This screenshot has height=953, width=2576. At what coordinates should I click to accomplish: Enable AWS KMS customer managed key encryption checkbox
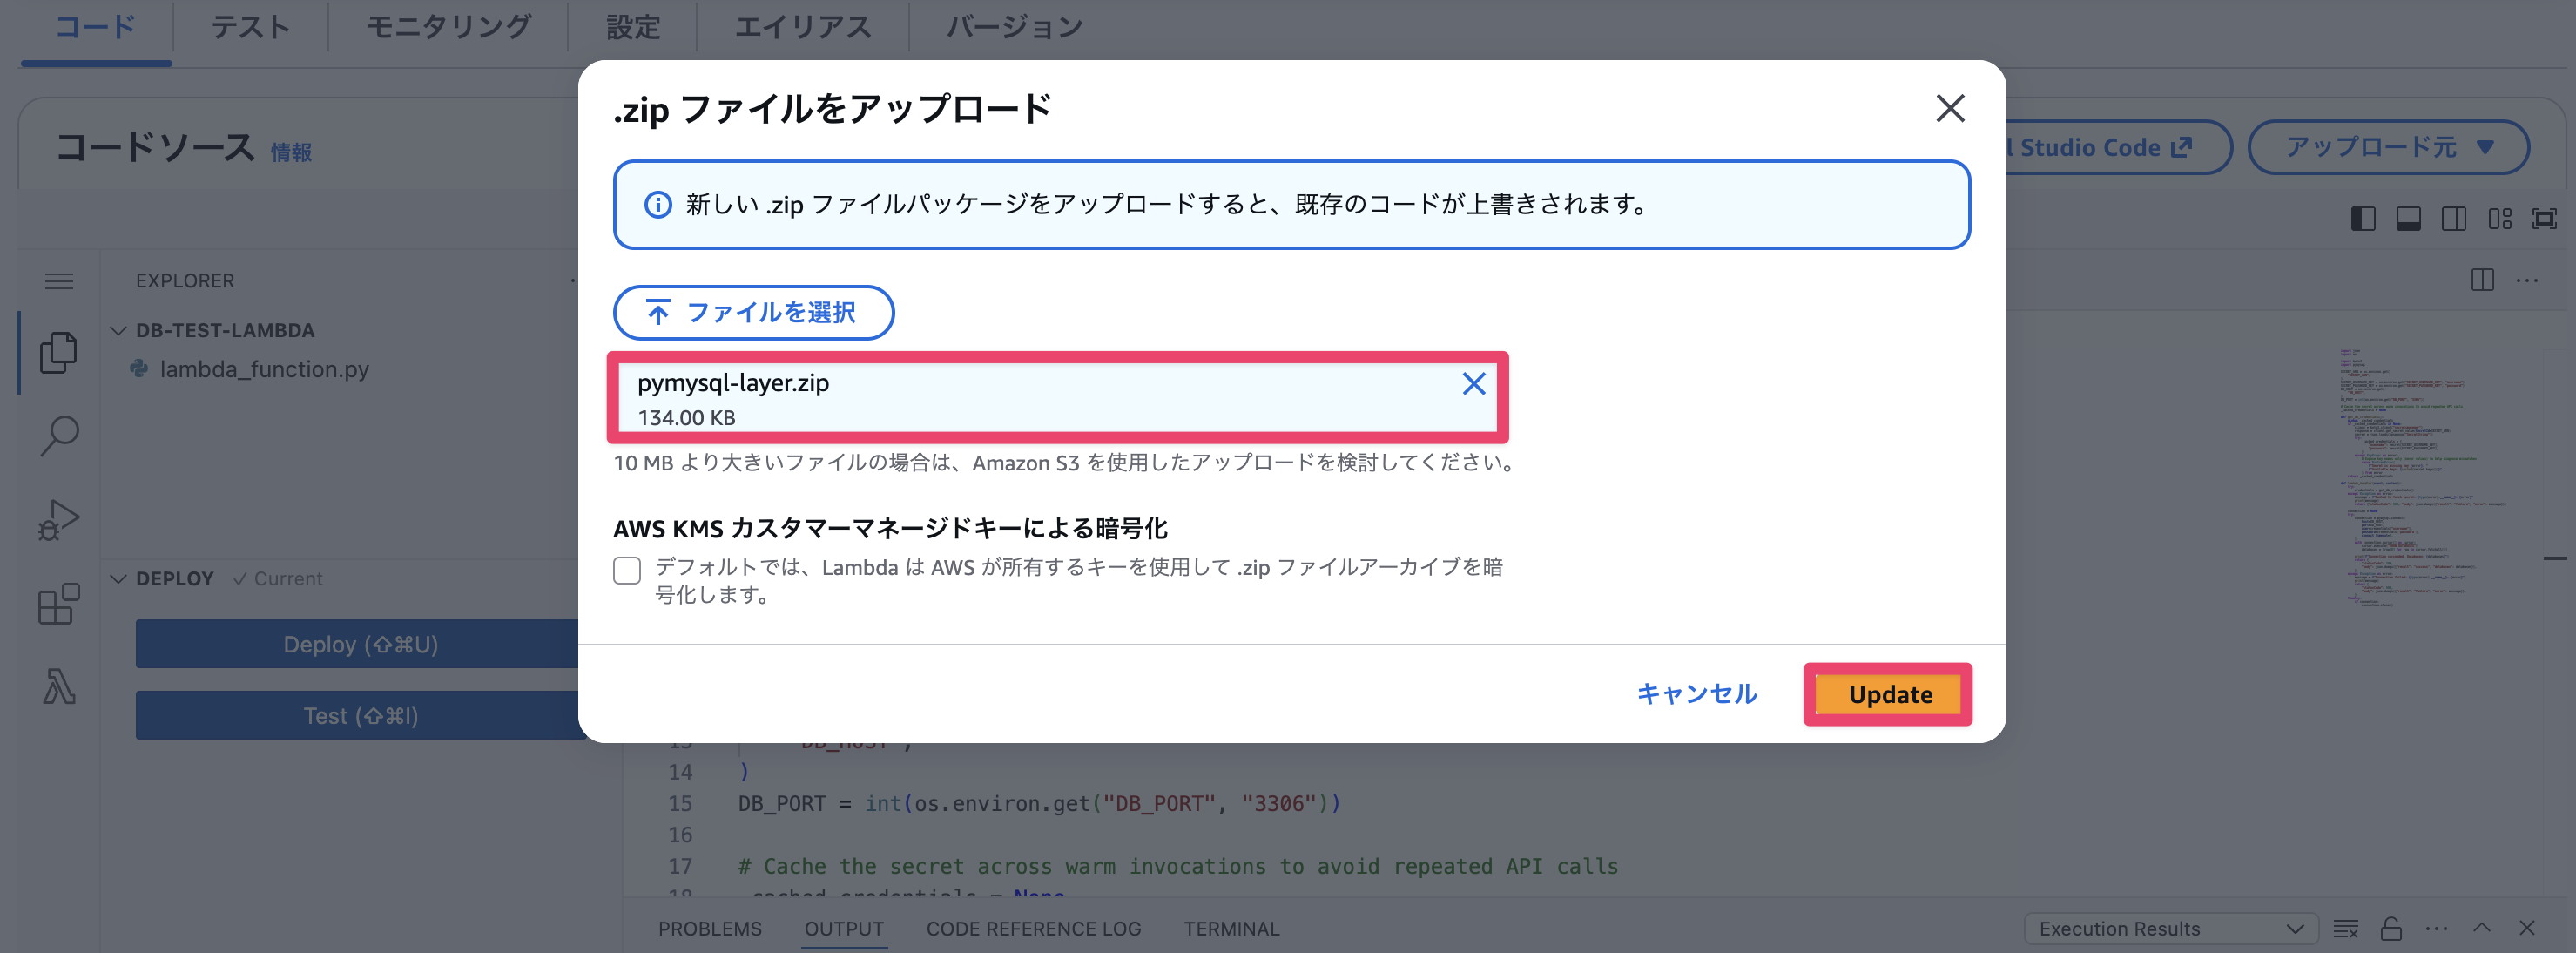tap(627, 570)
